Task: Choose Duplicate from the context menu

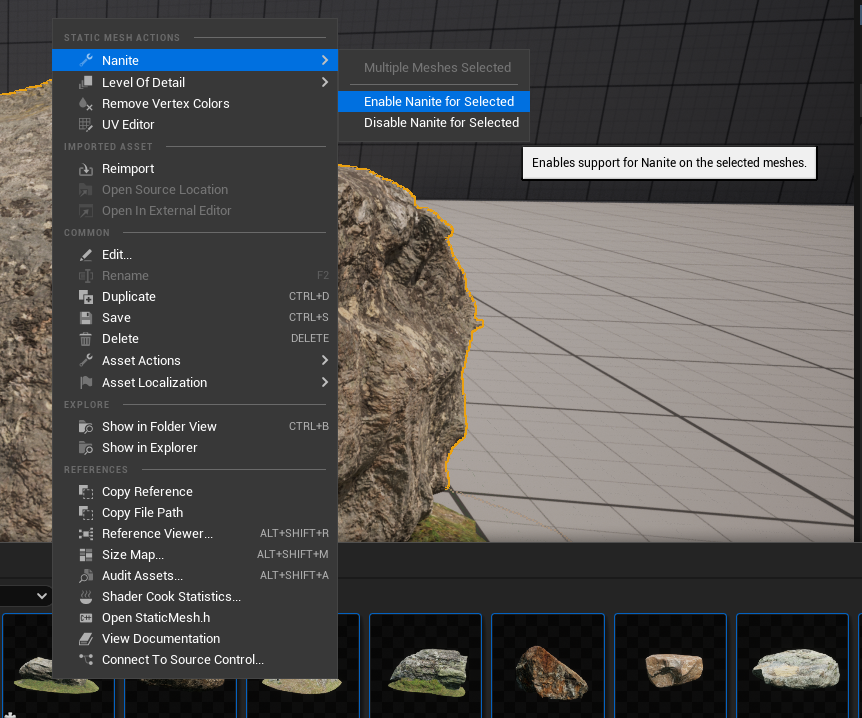Action: (195, 297)
